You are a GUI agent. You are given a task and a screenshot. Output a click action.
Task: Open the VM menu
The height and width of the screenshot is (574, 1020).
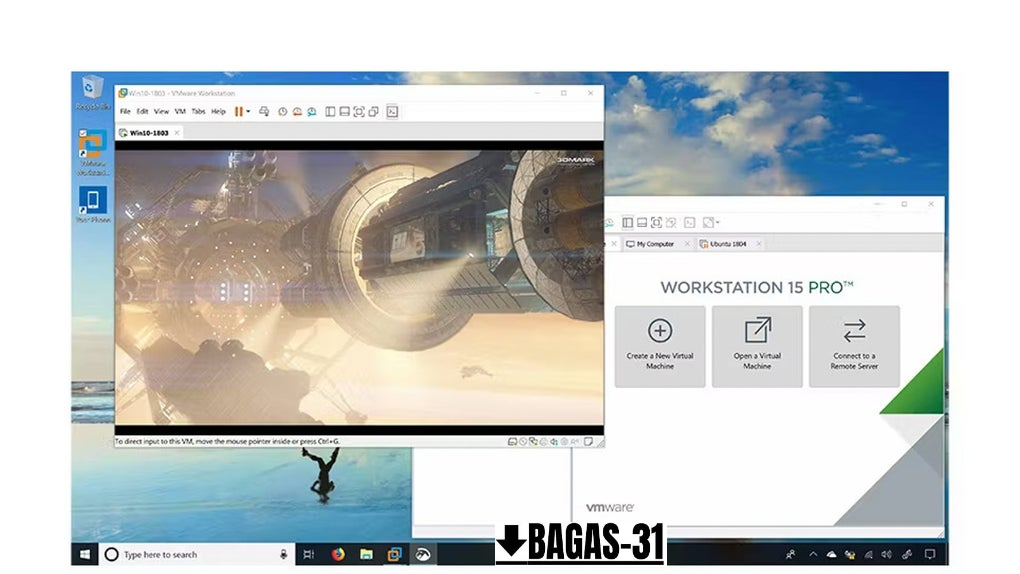coord(180,111)
